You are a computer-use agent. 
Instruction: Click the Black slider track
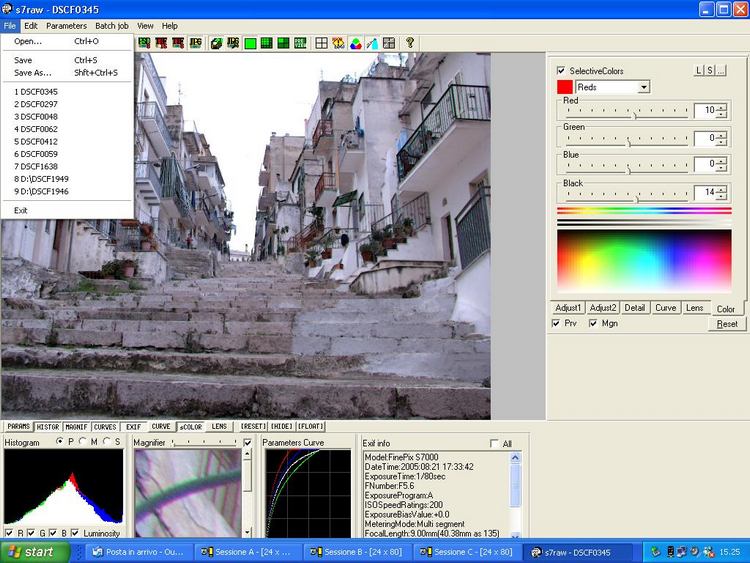coord(600,200)
